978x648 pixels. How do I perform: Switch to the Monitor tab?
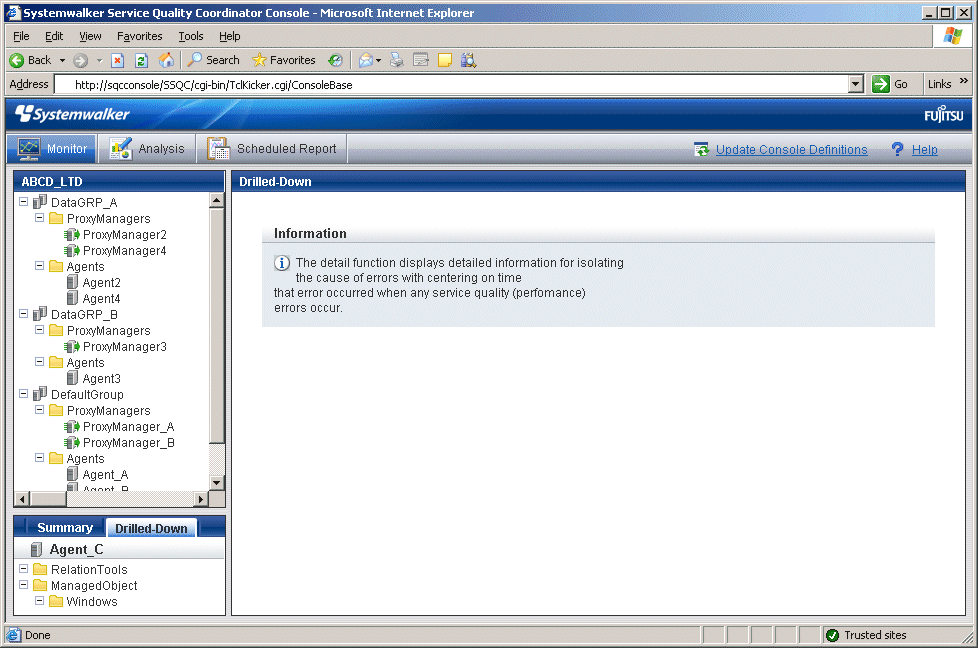(x=51, y=148)
